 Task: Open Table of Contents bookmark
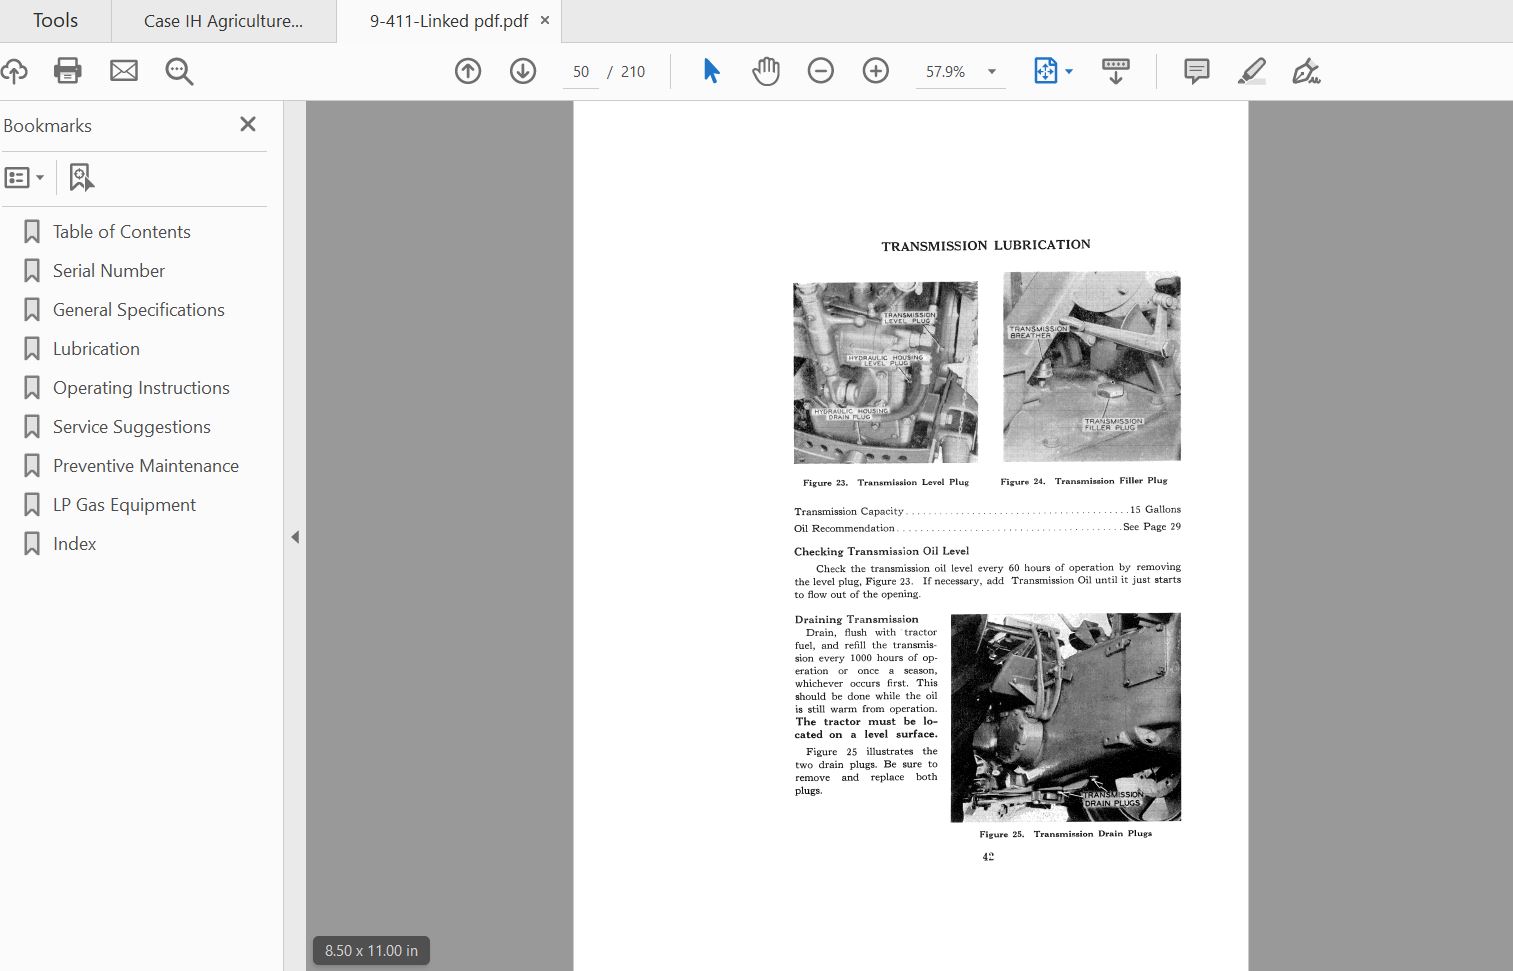pos(121,232)
